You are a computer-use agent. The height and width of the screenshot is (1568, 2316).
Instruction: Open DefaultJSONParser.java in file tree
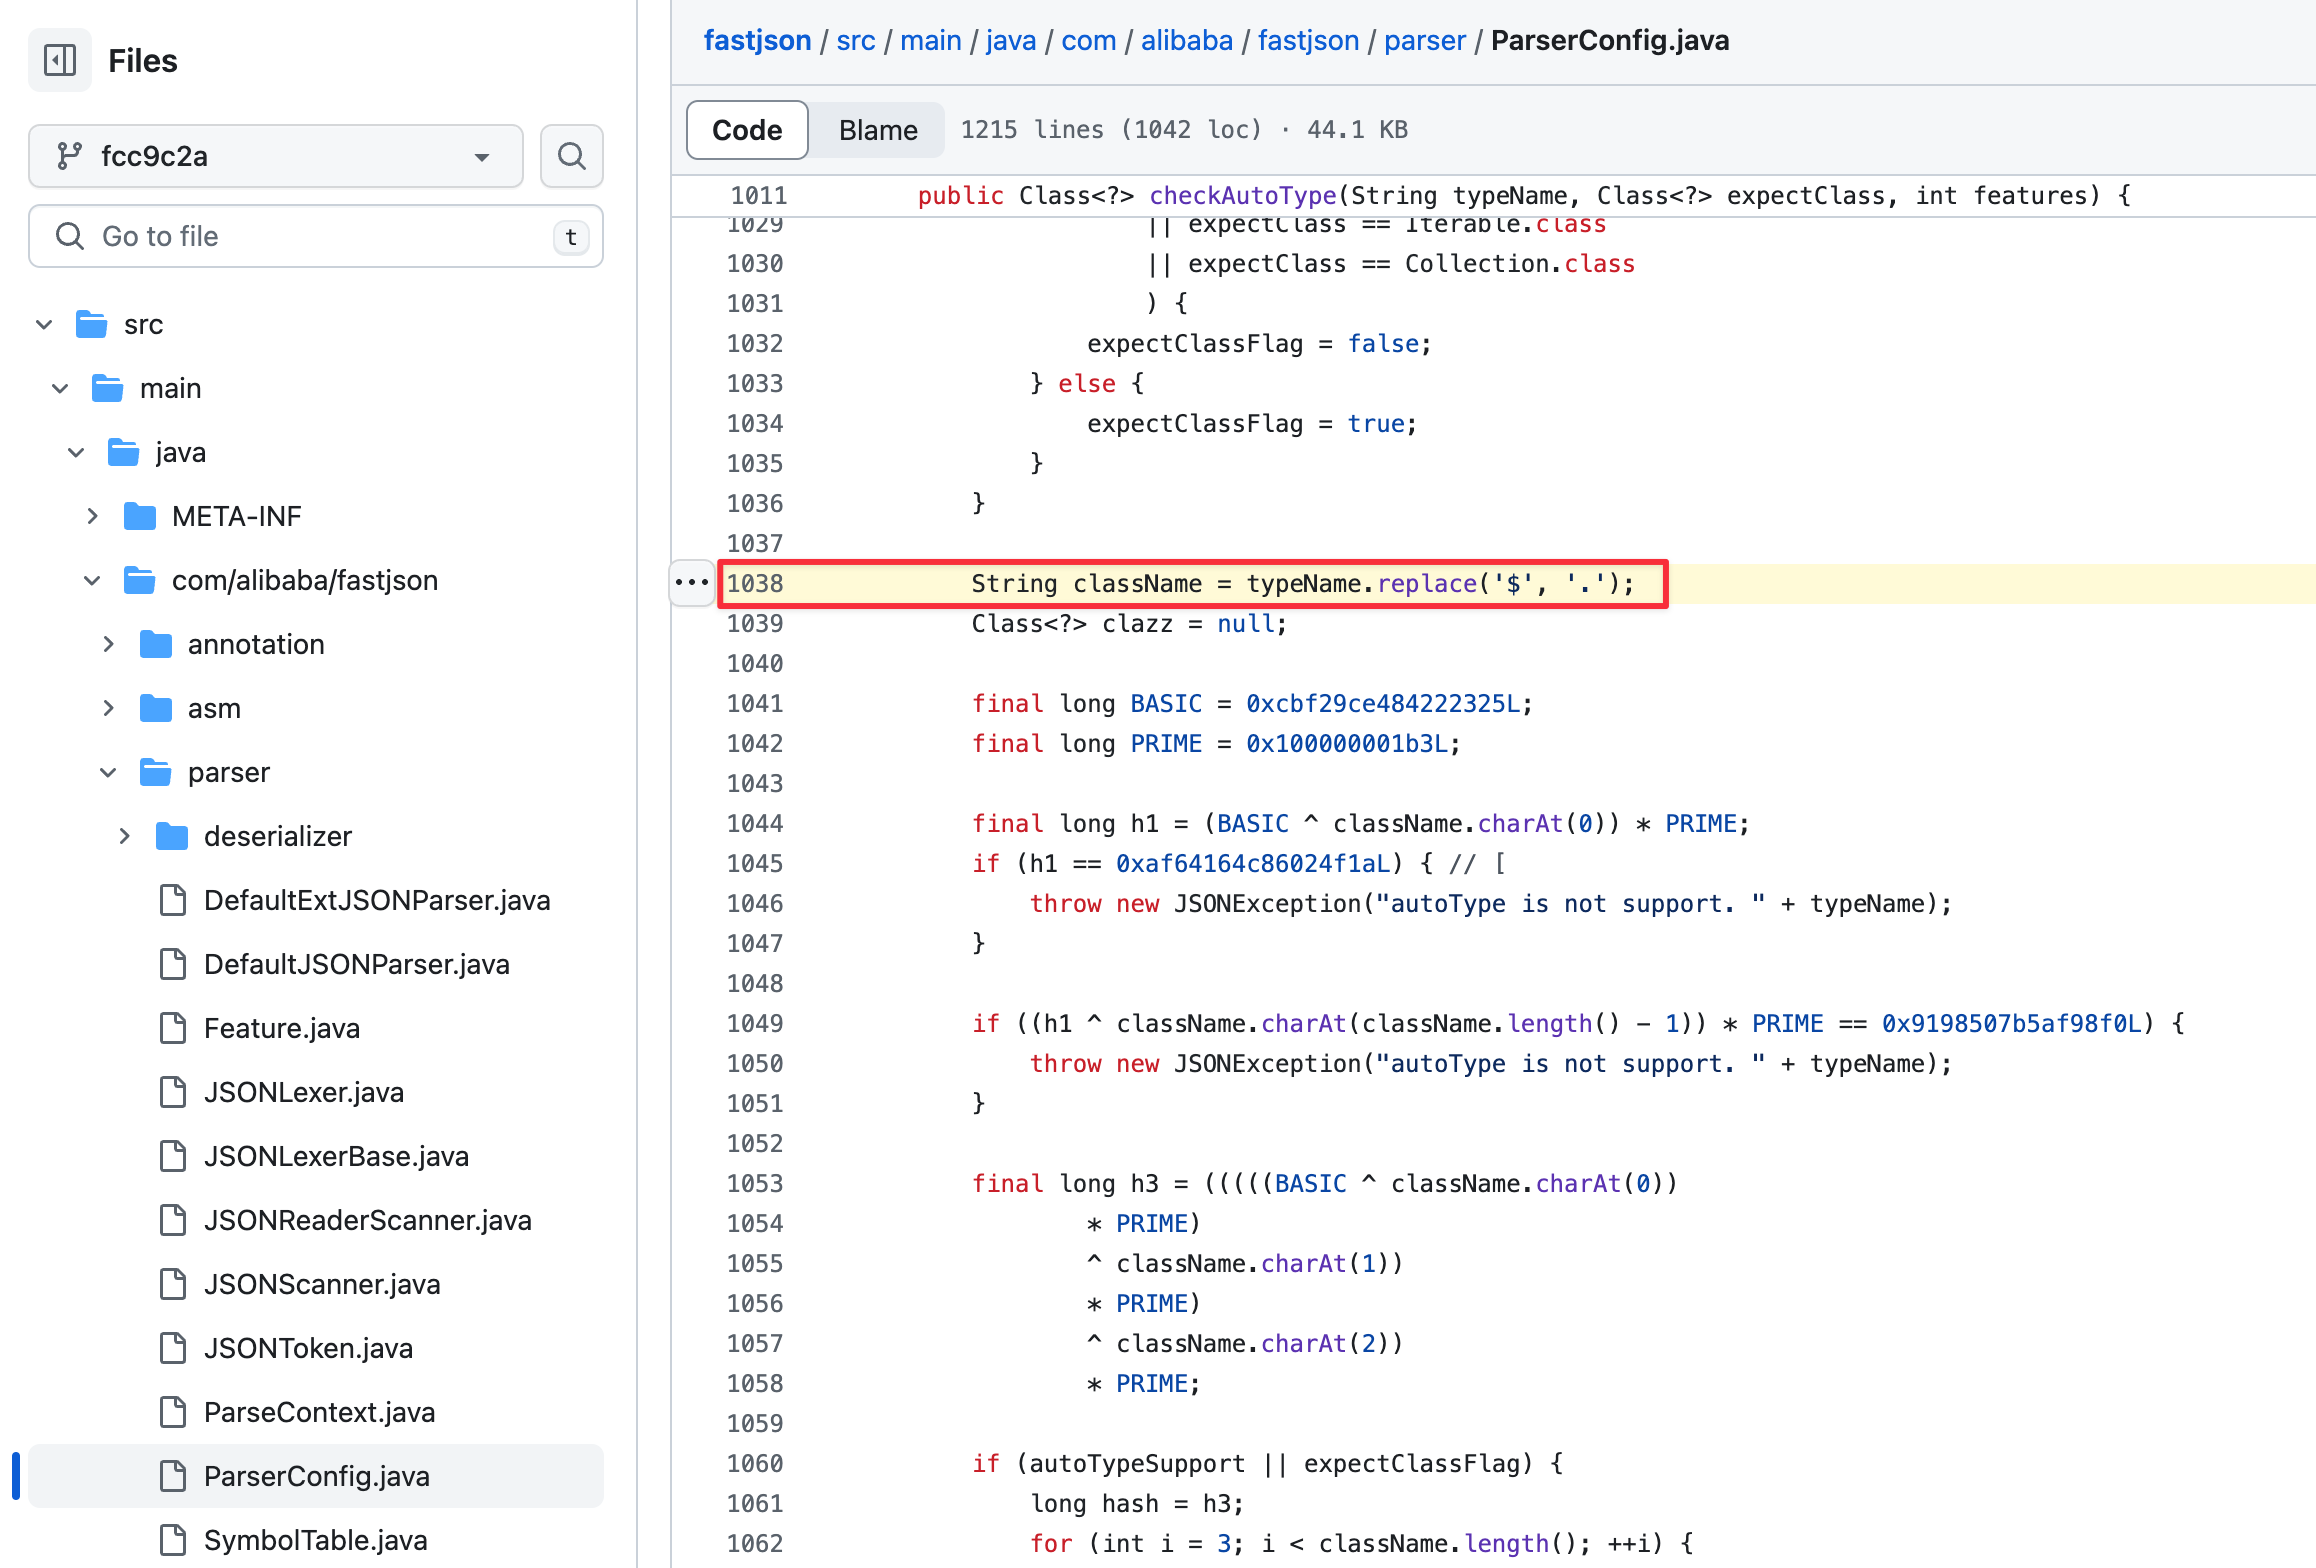[357, 964]
